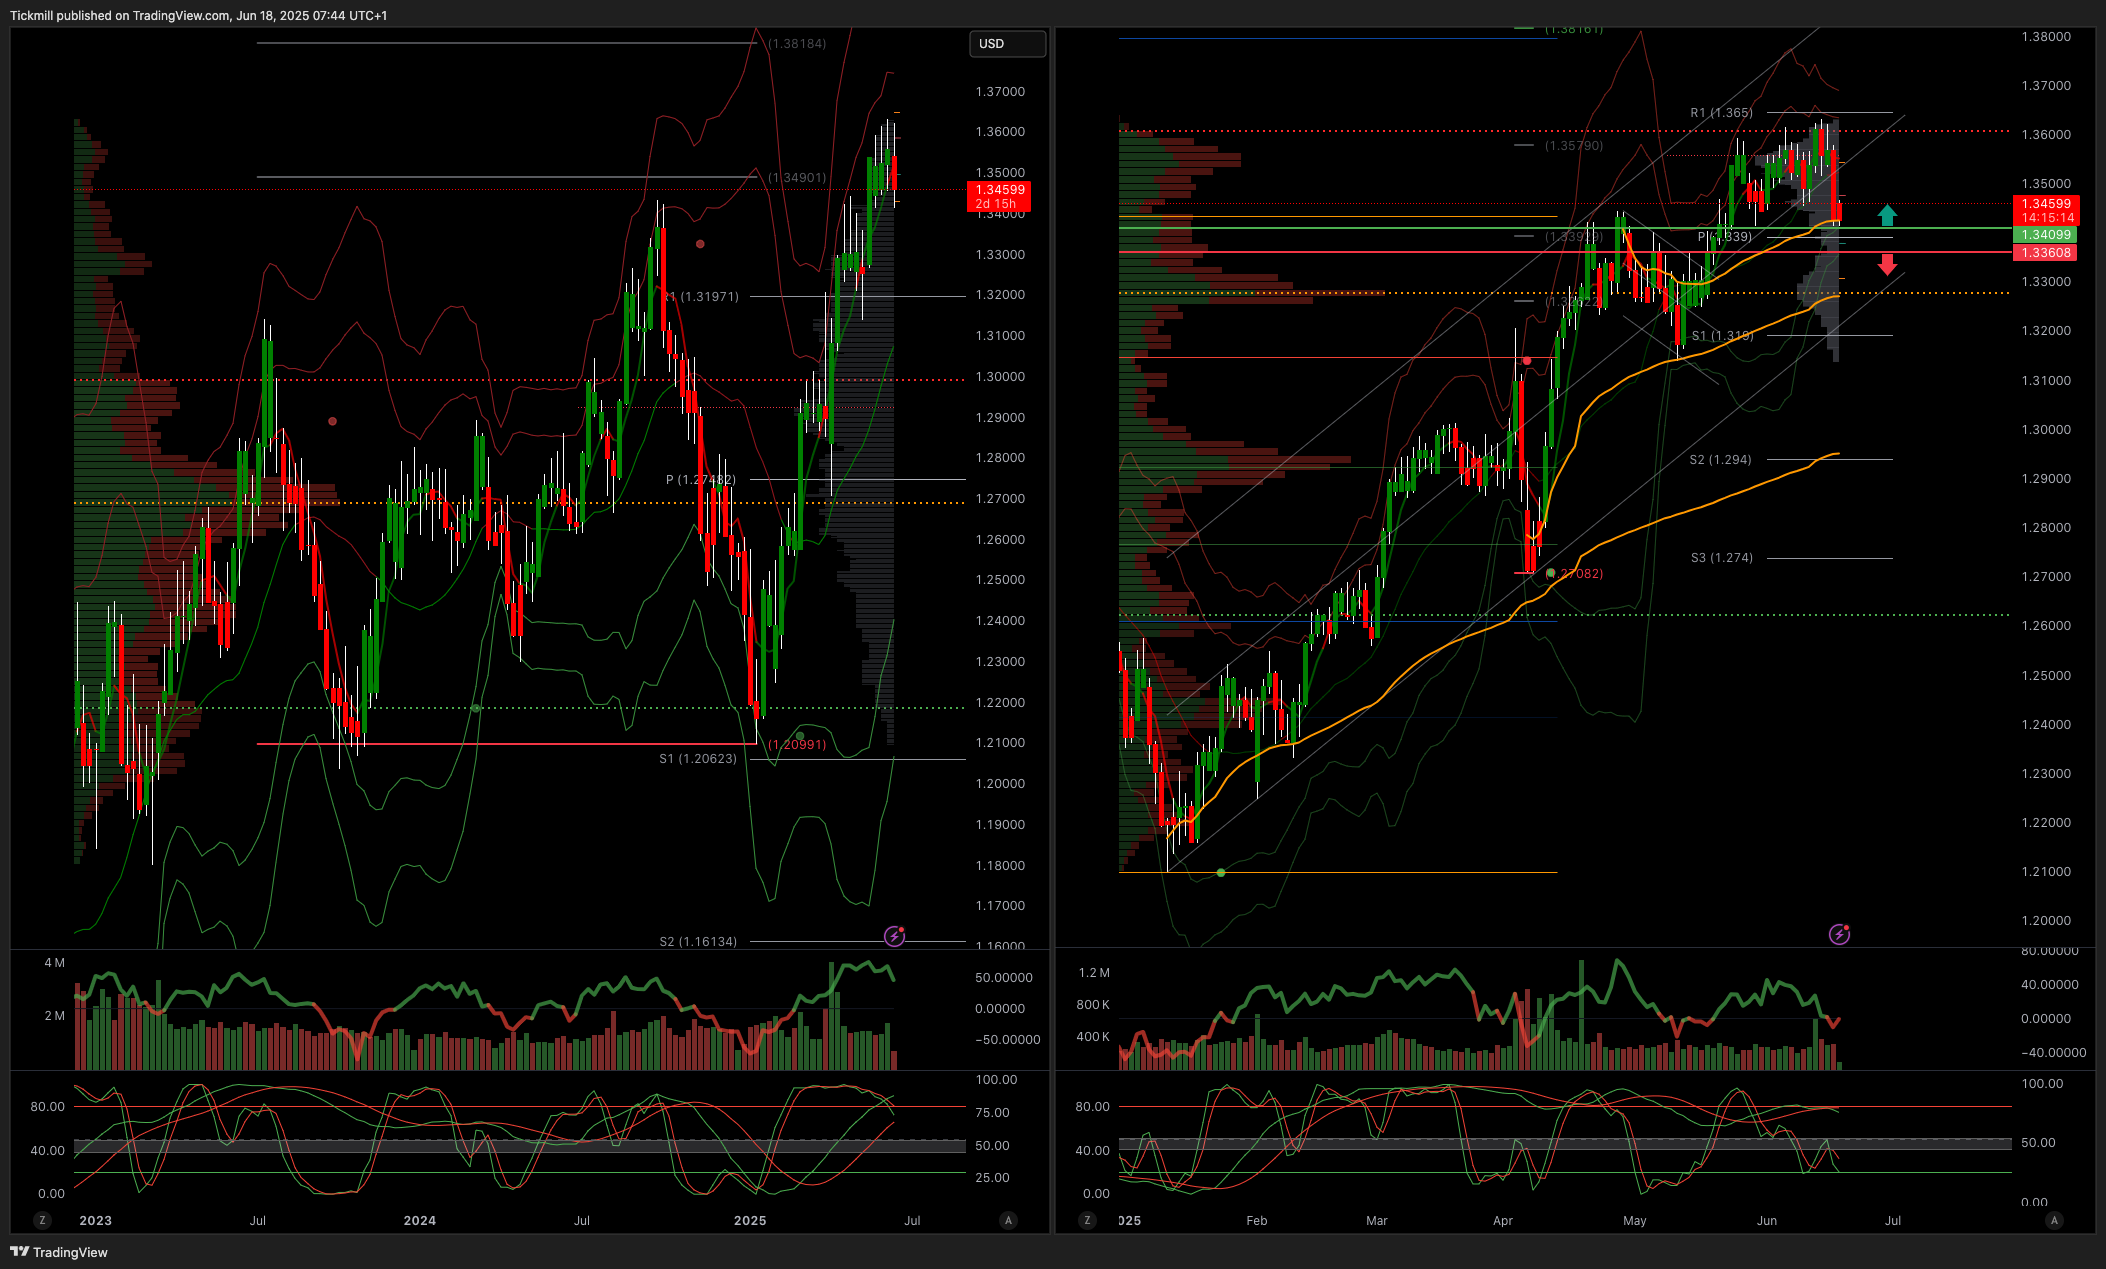Click 1.38000 on the right chart price axis
This screenshot has width=2106, height=1269.
point(2046,37)
